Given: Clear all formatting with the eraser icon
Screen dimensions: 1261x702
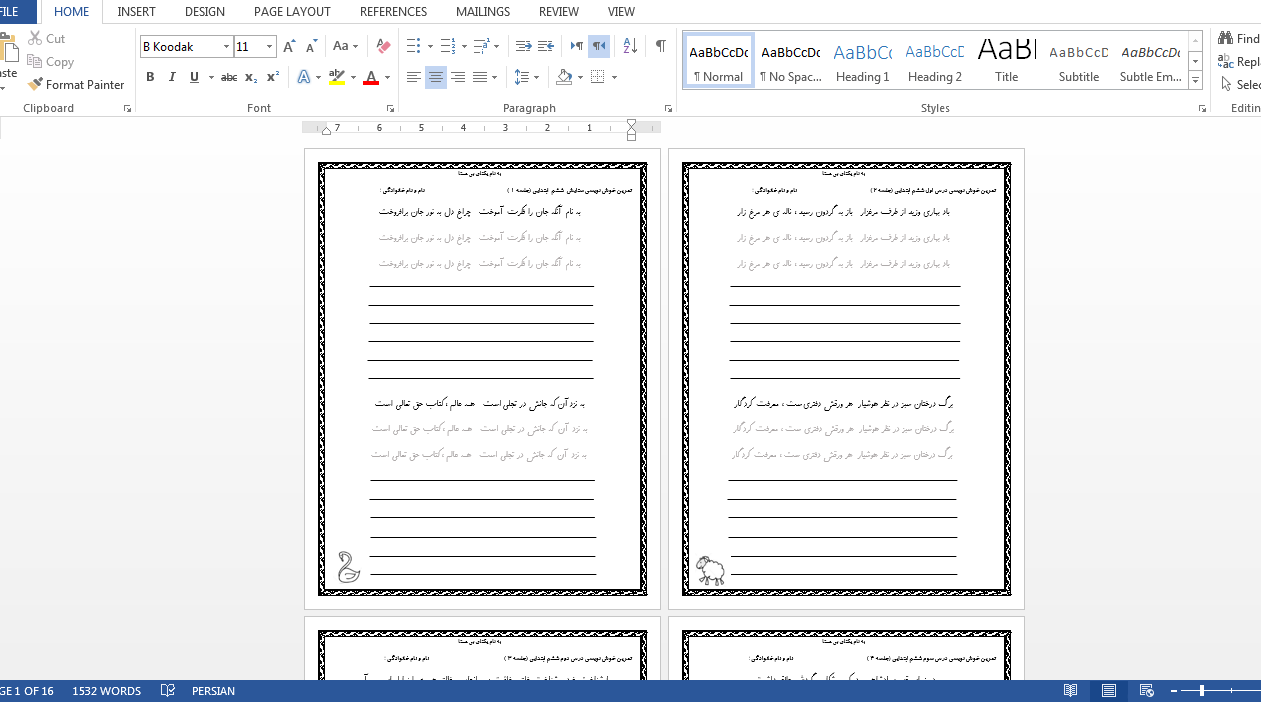Looking at the screenshot, I should pos(383,46).
